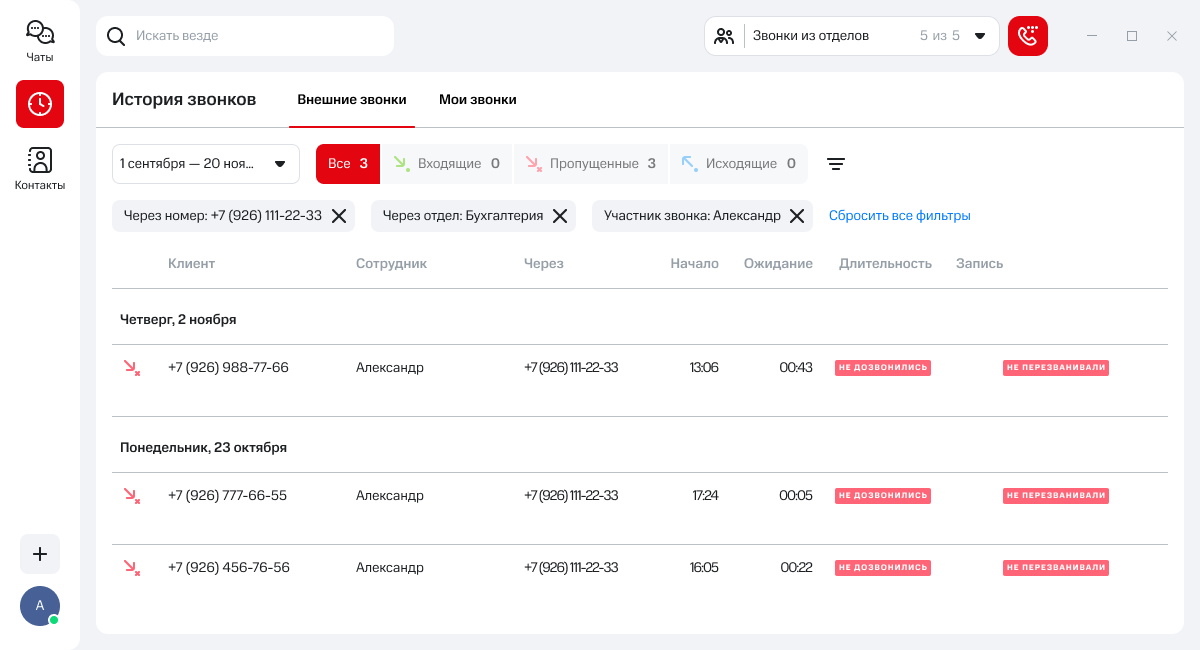Open the additional filters icon
Screen dimensions: 1200x650
[836, 164]
